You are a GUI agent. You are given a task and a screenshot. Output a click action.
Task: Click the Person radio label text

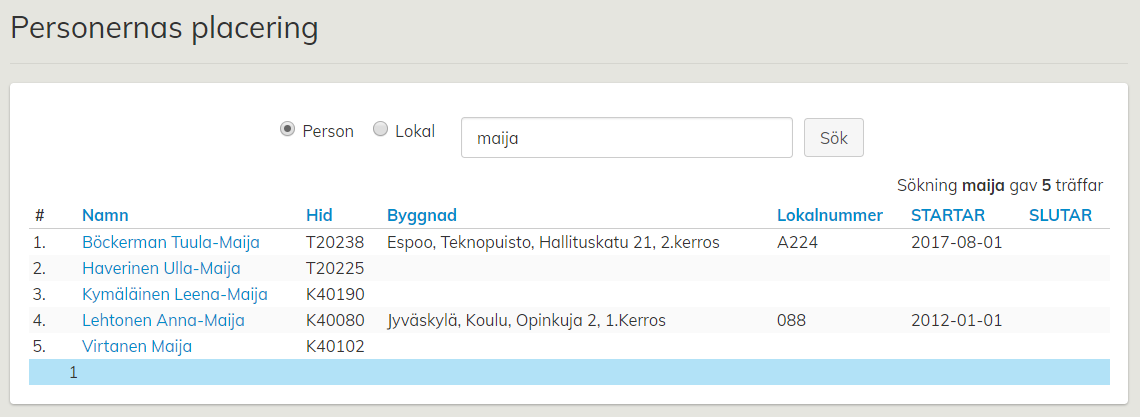click(x=328, y=131)
